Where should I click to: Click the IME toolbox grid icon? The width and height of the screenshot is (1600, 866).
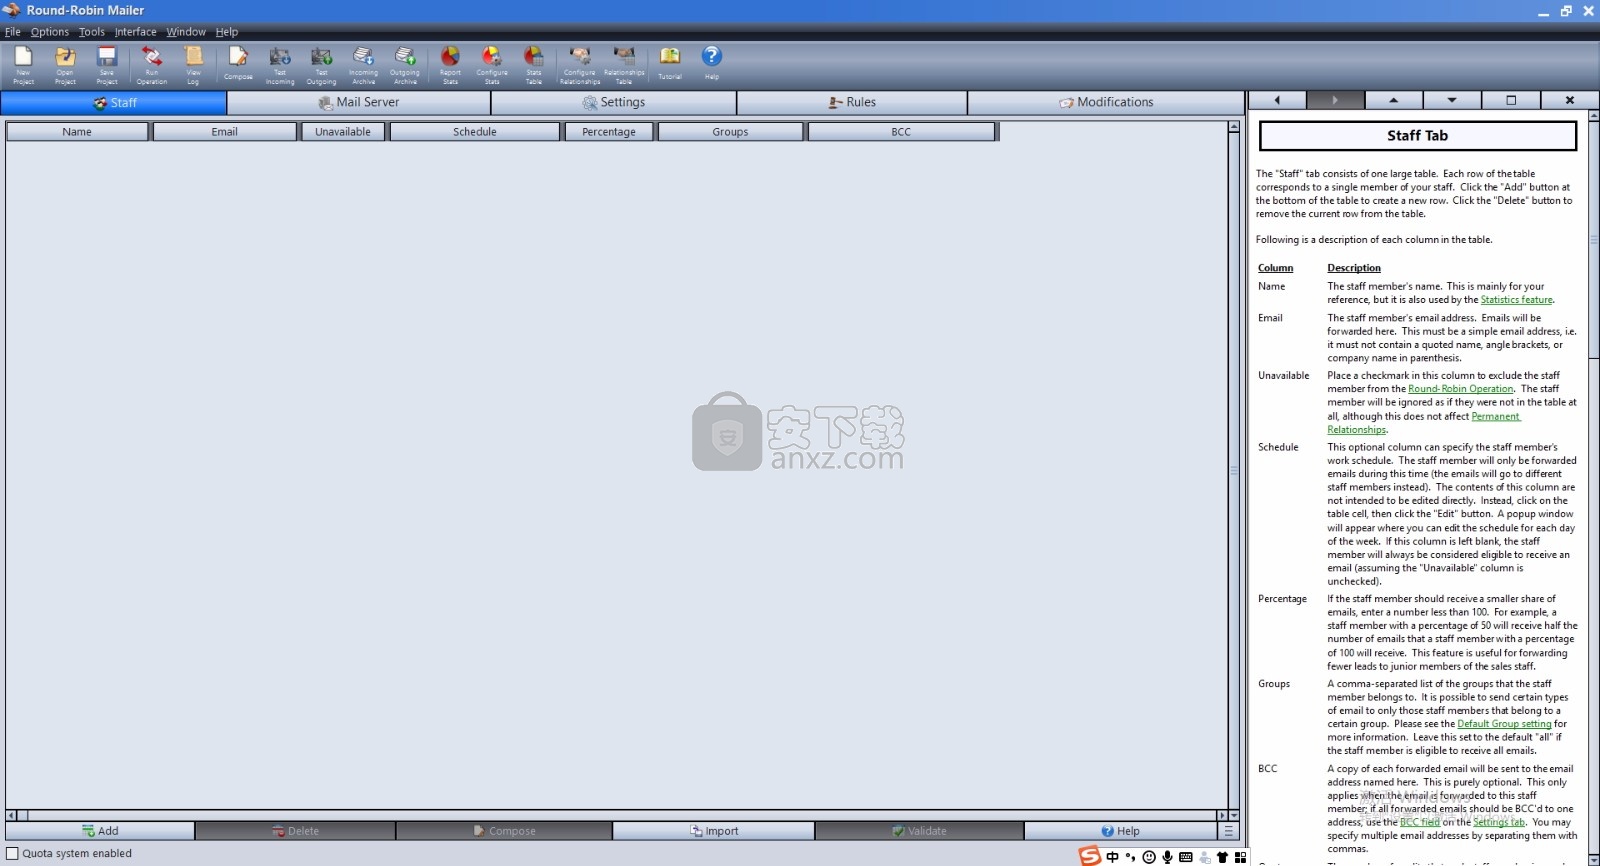(1241, 857)
